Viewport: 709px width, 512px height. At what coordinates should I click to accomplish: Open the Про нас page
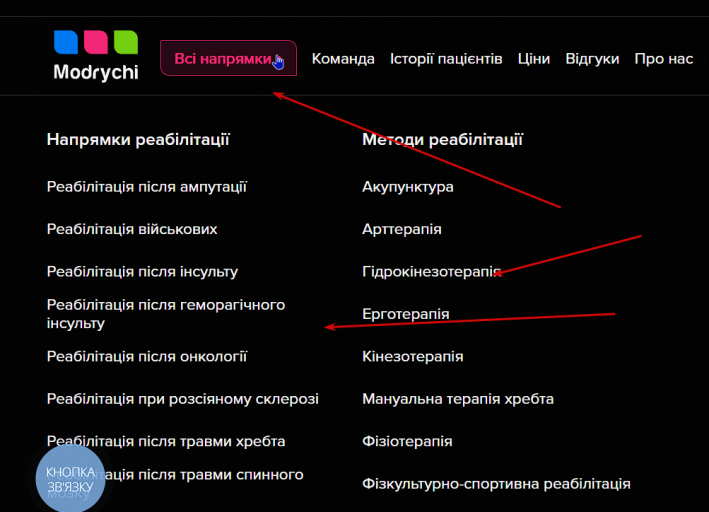point(664,59)
